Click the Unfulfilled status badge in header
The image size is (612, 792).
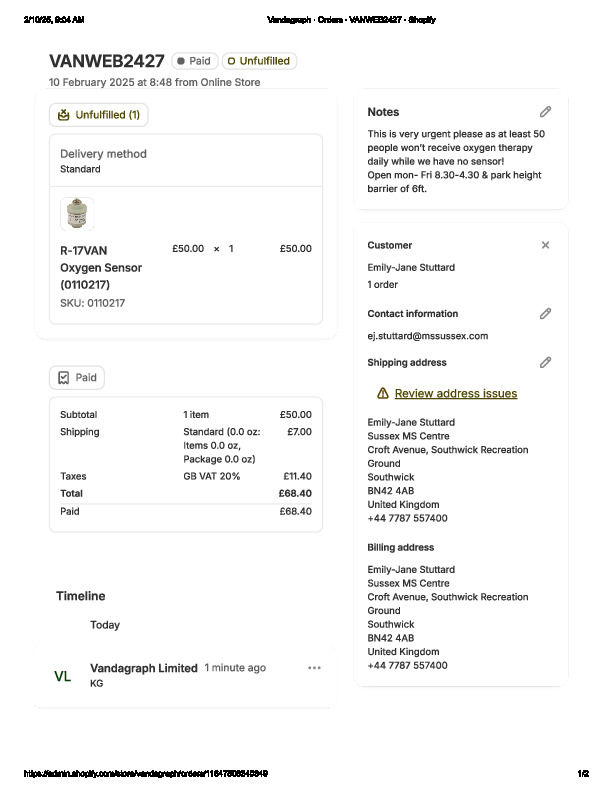pyautogui.click(x=259, y=61)
